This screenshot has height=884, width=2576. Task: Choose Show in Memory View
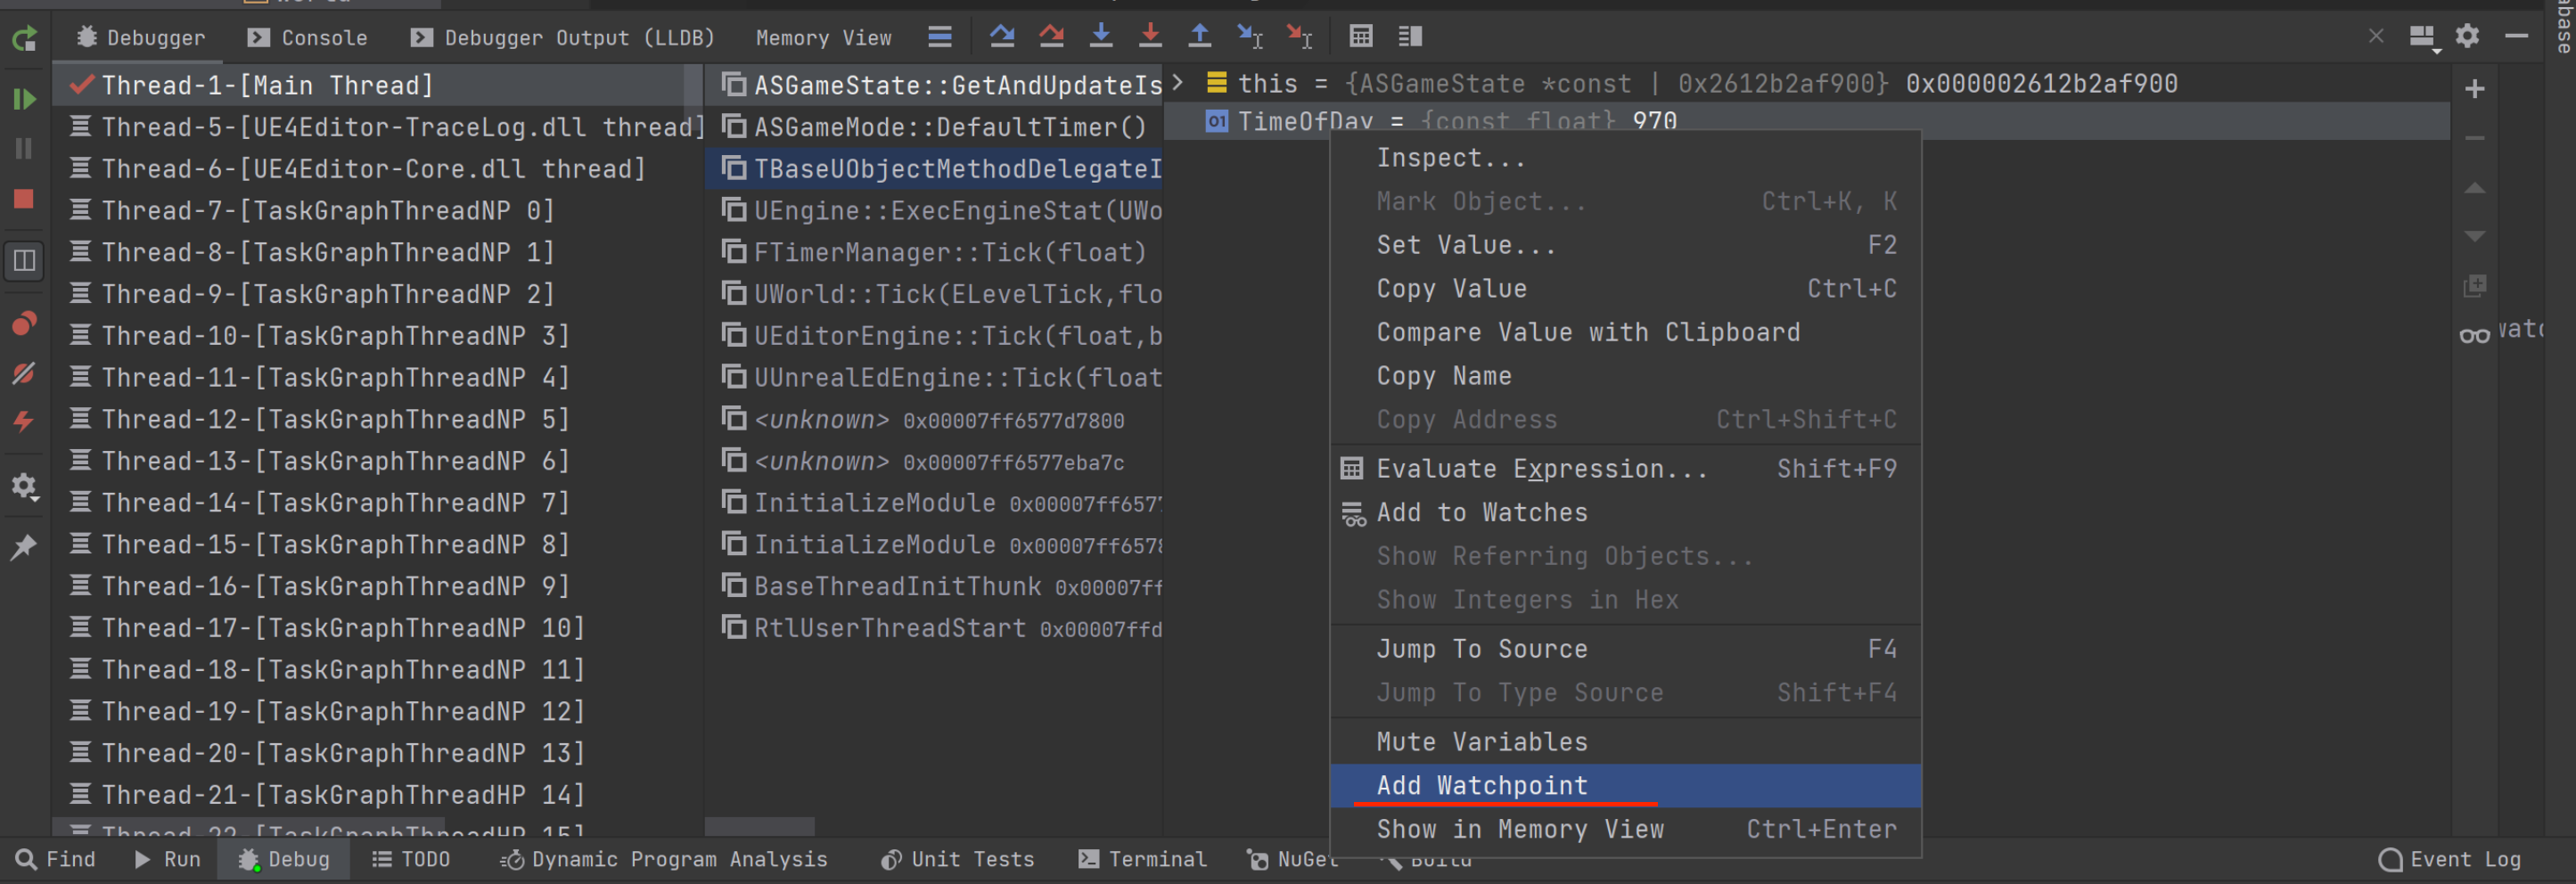1626,830
